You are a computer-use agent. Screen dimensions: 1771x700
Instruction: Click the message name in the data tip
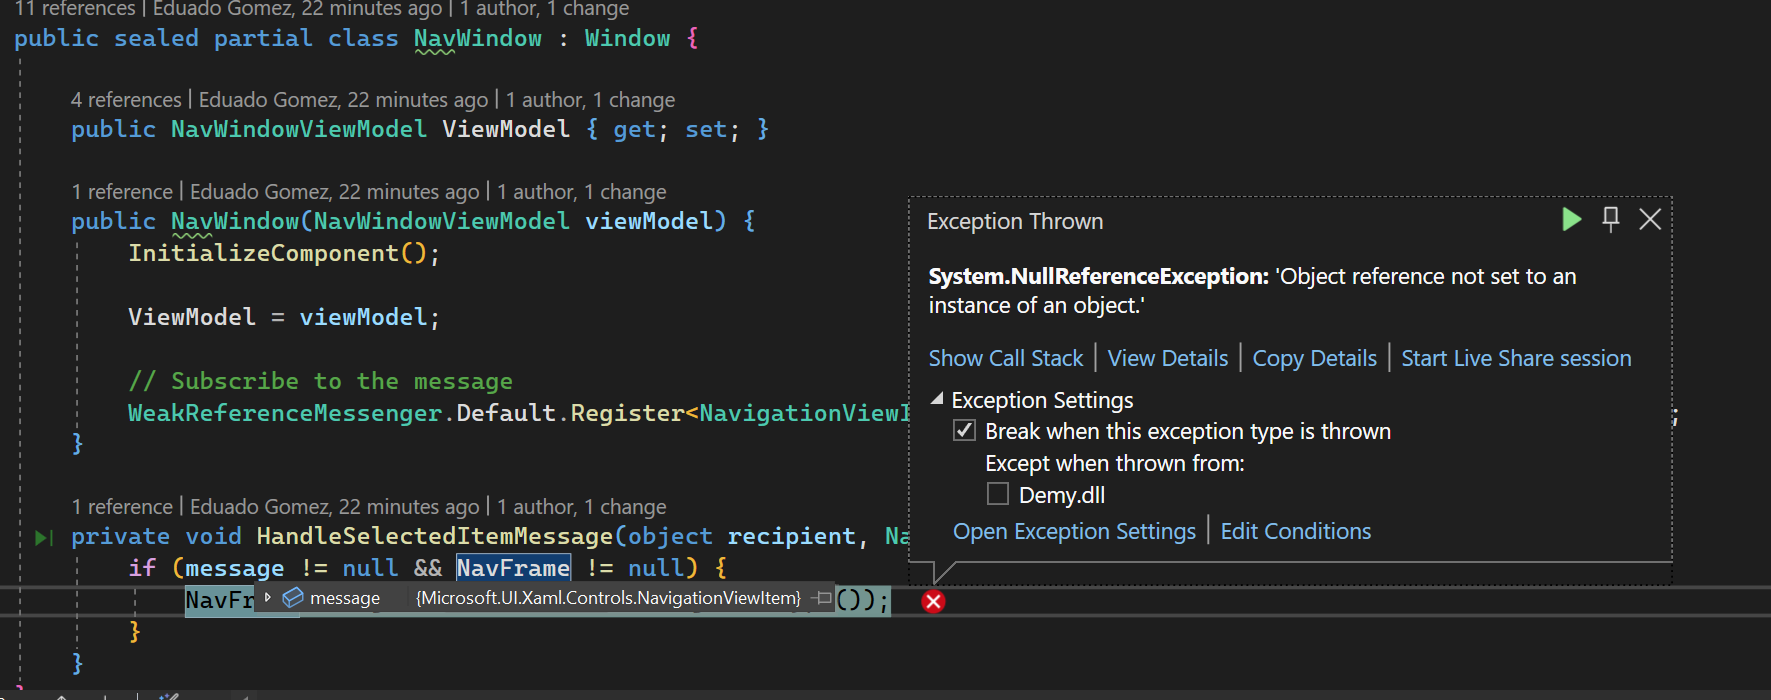click(345, 598)
